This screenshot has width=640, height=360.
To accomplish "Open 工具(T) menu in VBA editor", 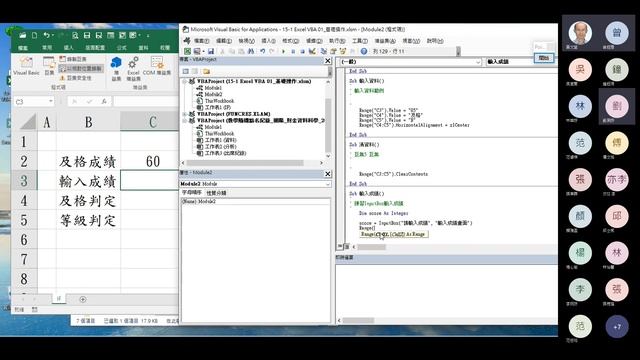I will (x=360, y=41).
